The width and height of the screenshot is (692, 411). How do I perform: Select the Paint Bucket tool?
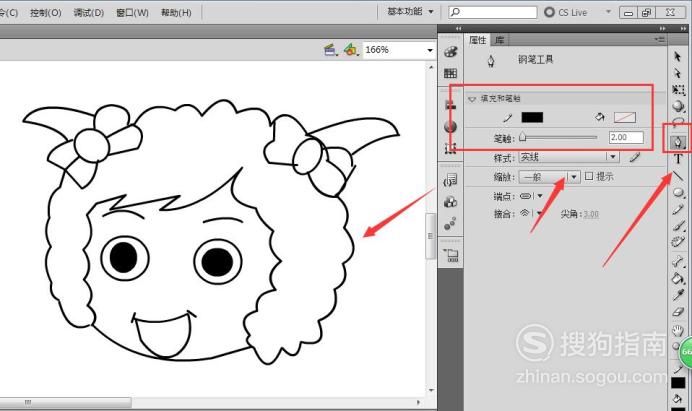[678, 278]
